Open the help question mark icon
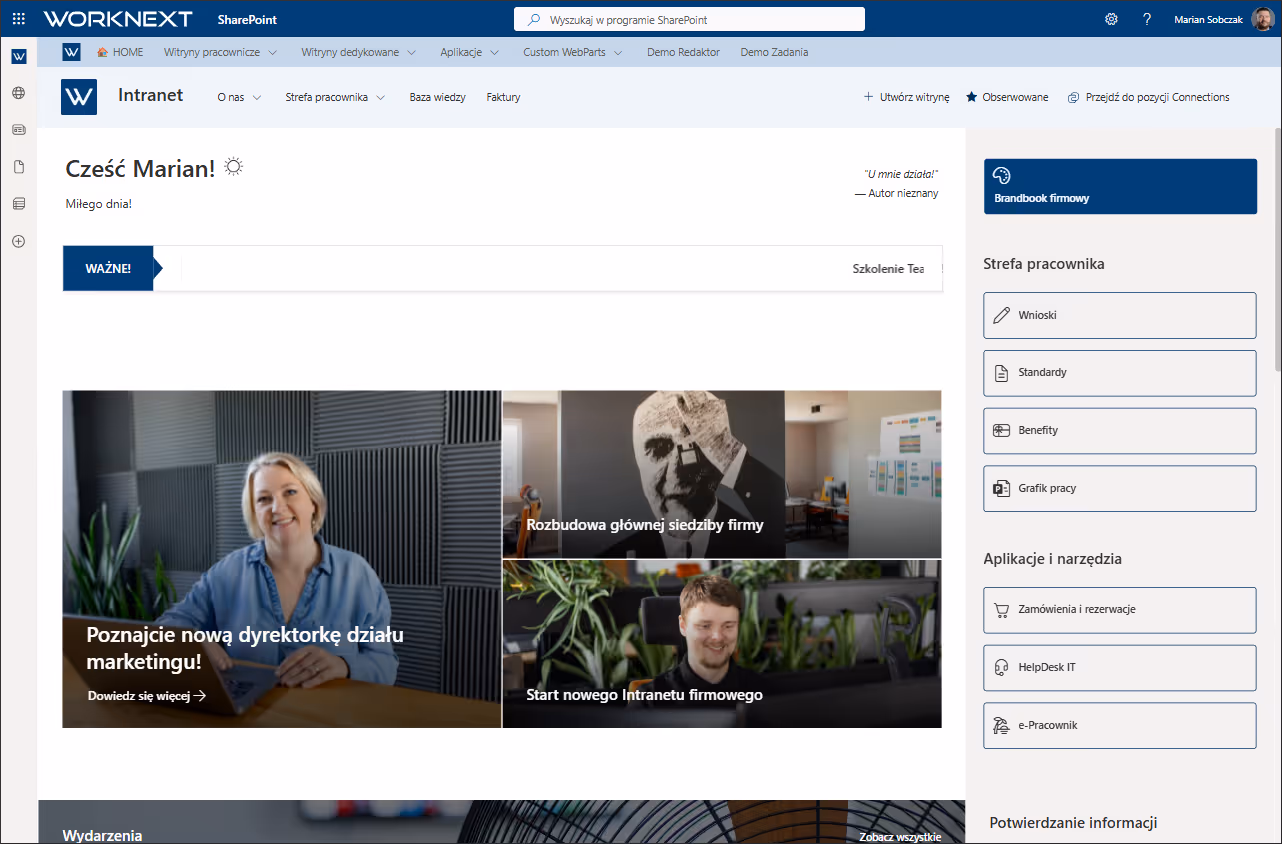The image size is (1282, 844). [1147, 19]
